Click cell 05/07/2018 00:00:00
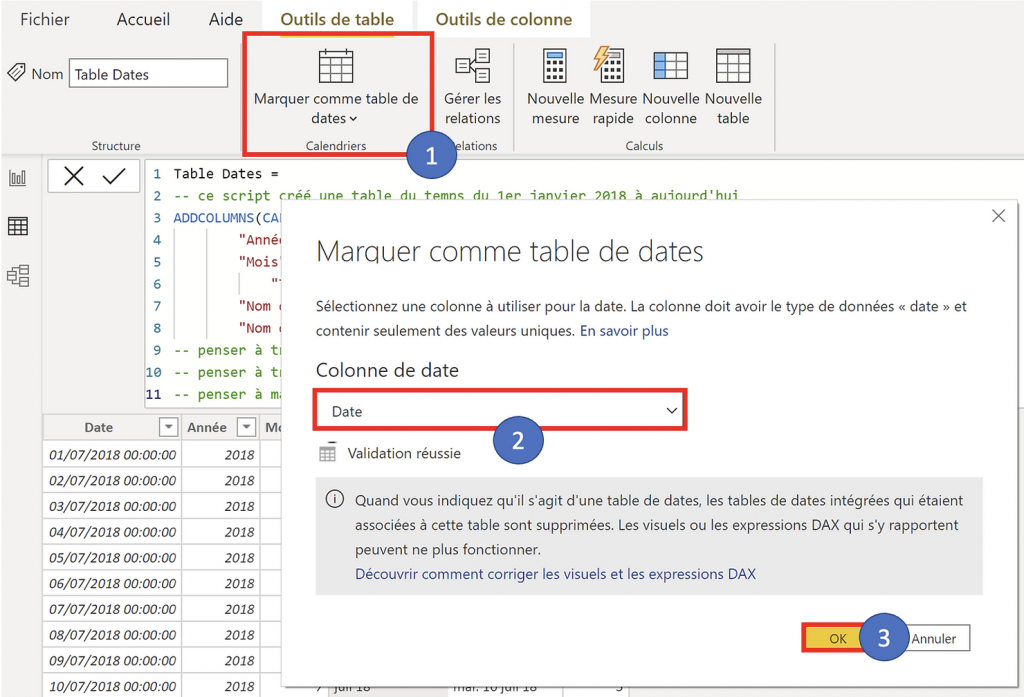The width and height of the screenshot is (1024, 697). point(112,557)
